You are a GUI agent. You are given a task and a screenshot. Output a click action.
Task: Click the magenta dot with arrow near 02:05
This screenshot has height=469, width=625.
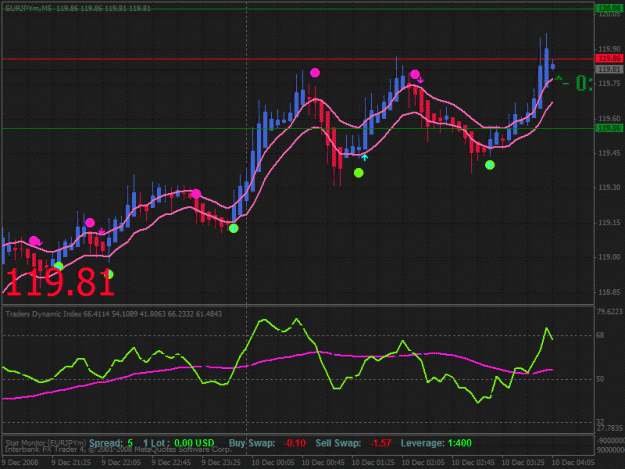coord(415,74)
